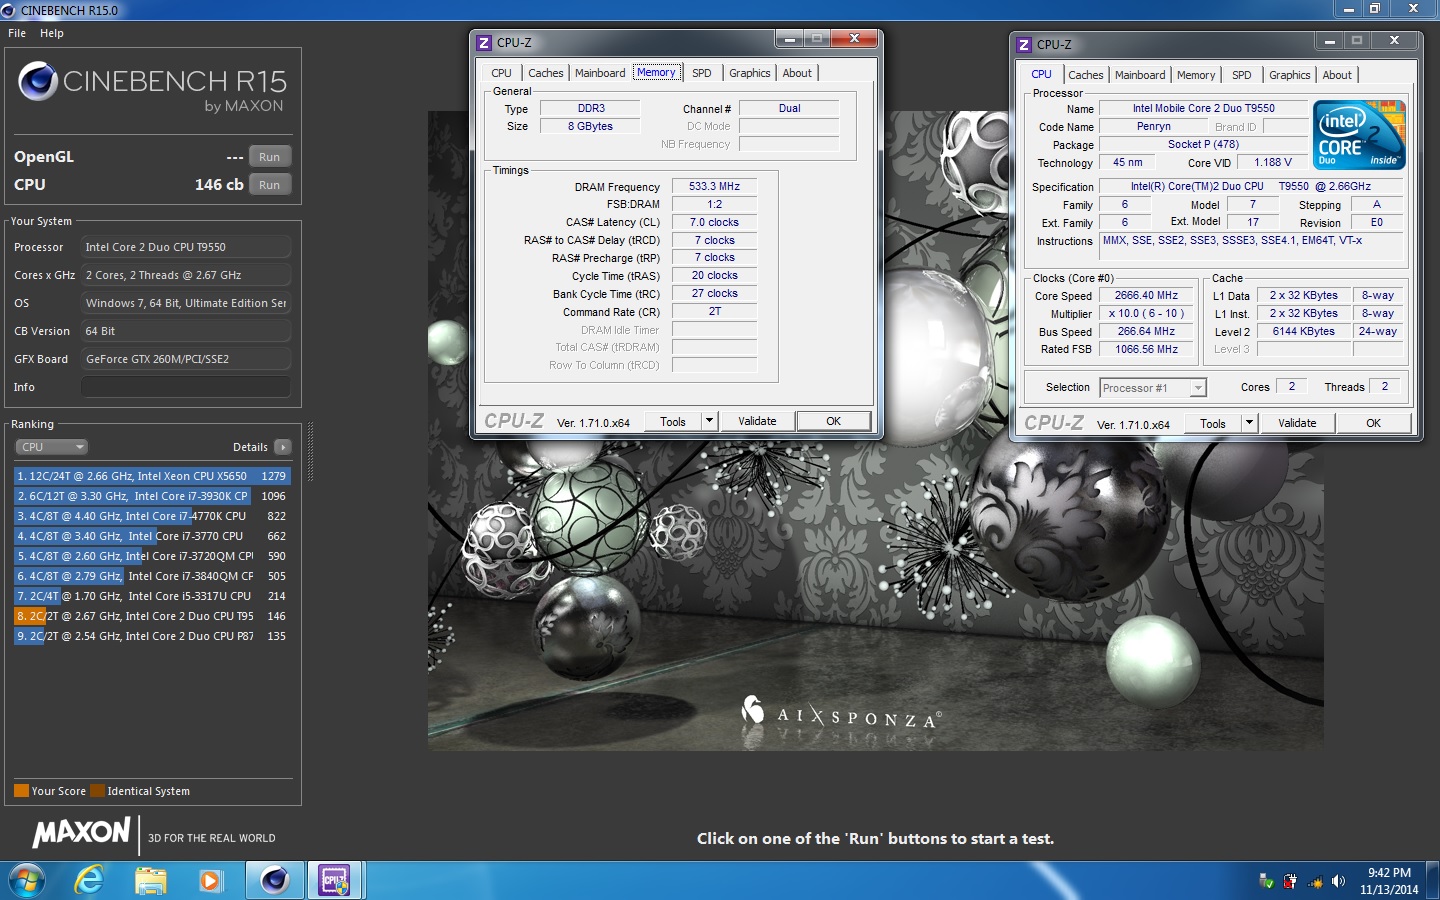The image size is (1440, 900).
Task: Click the Core Speed 2666.40 MHz value
Action: point(1146,295)
